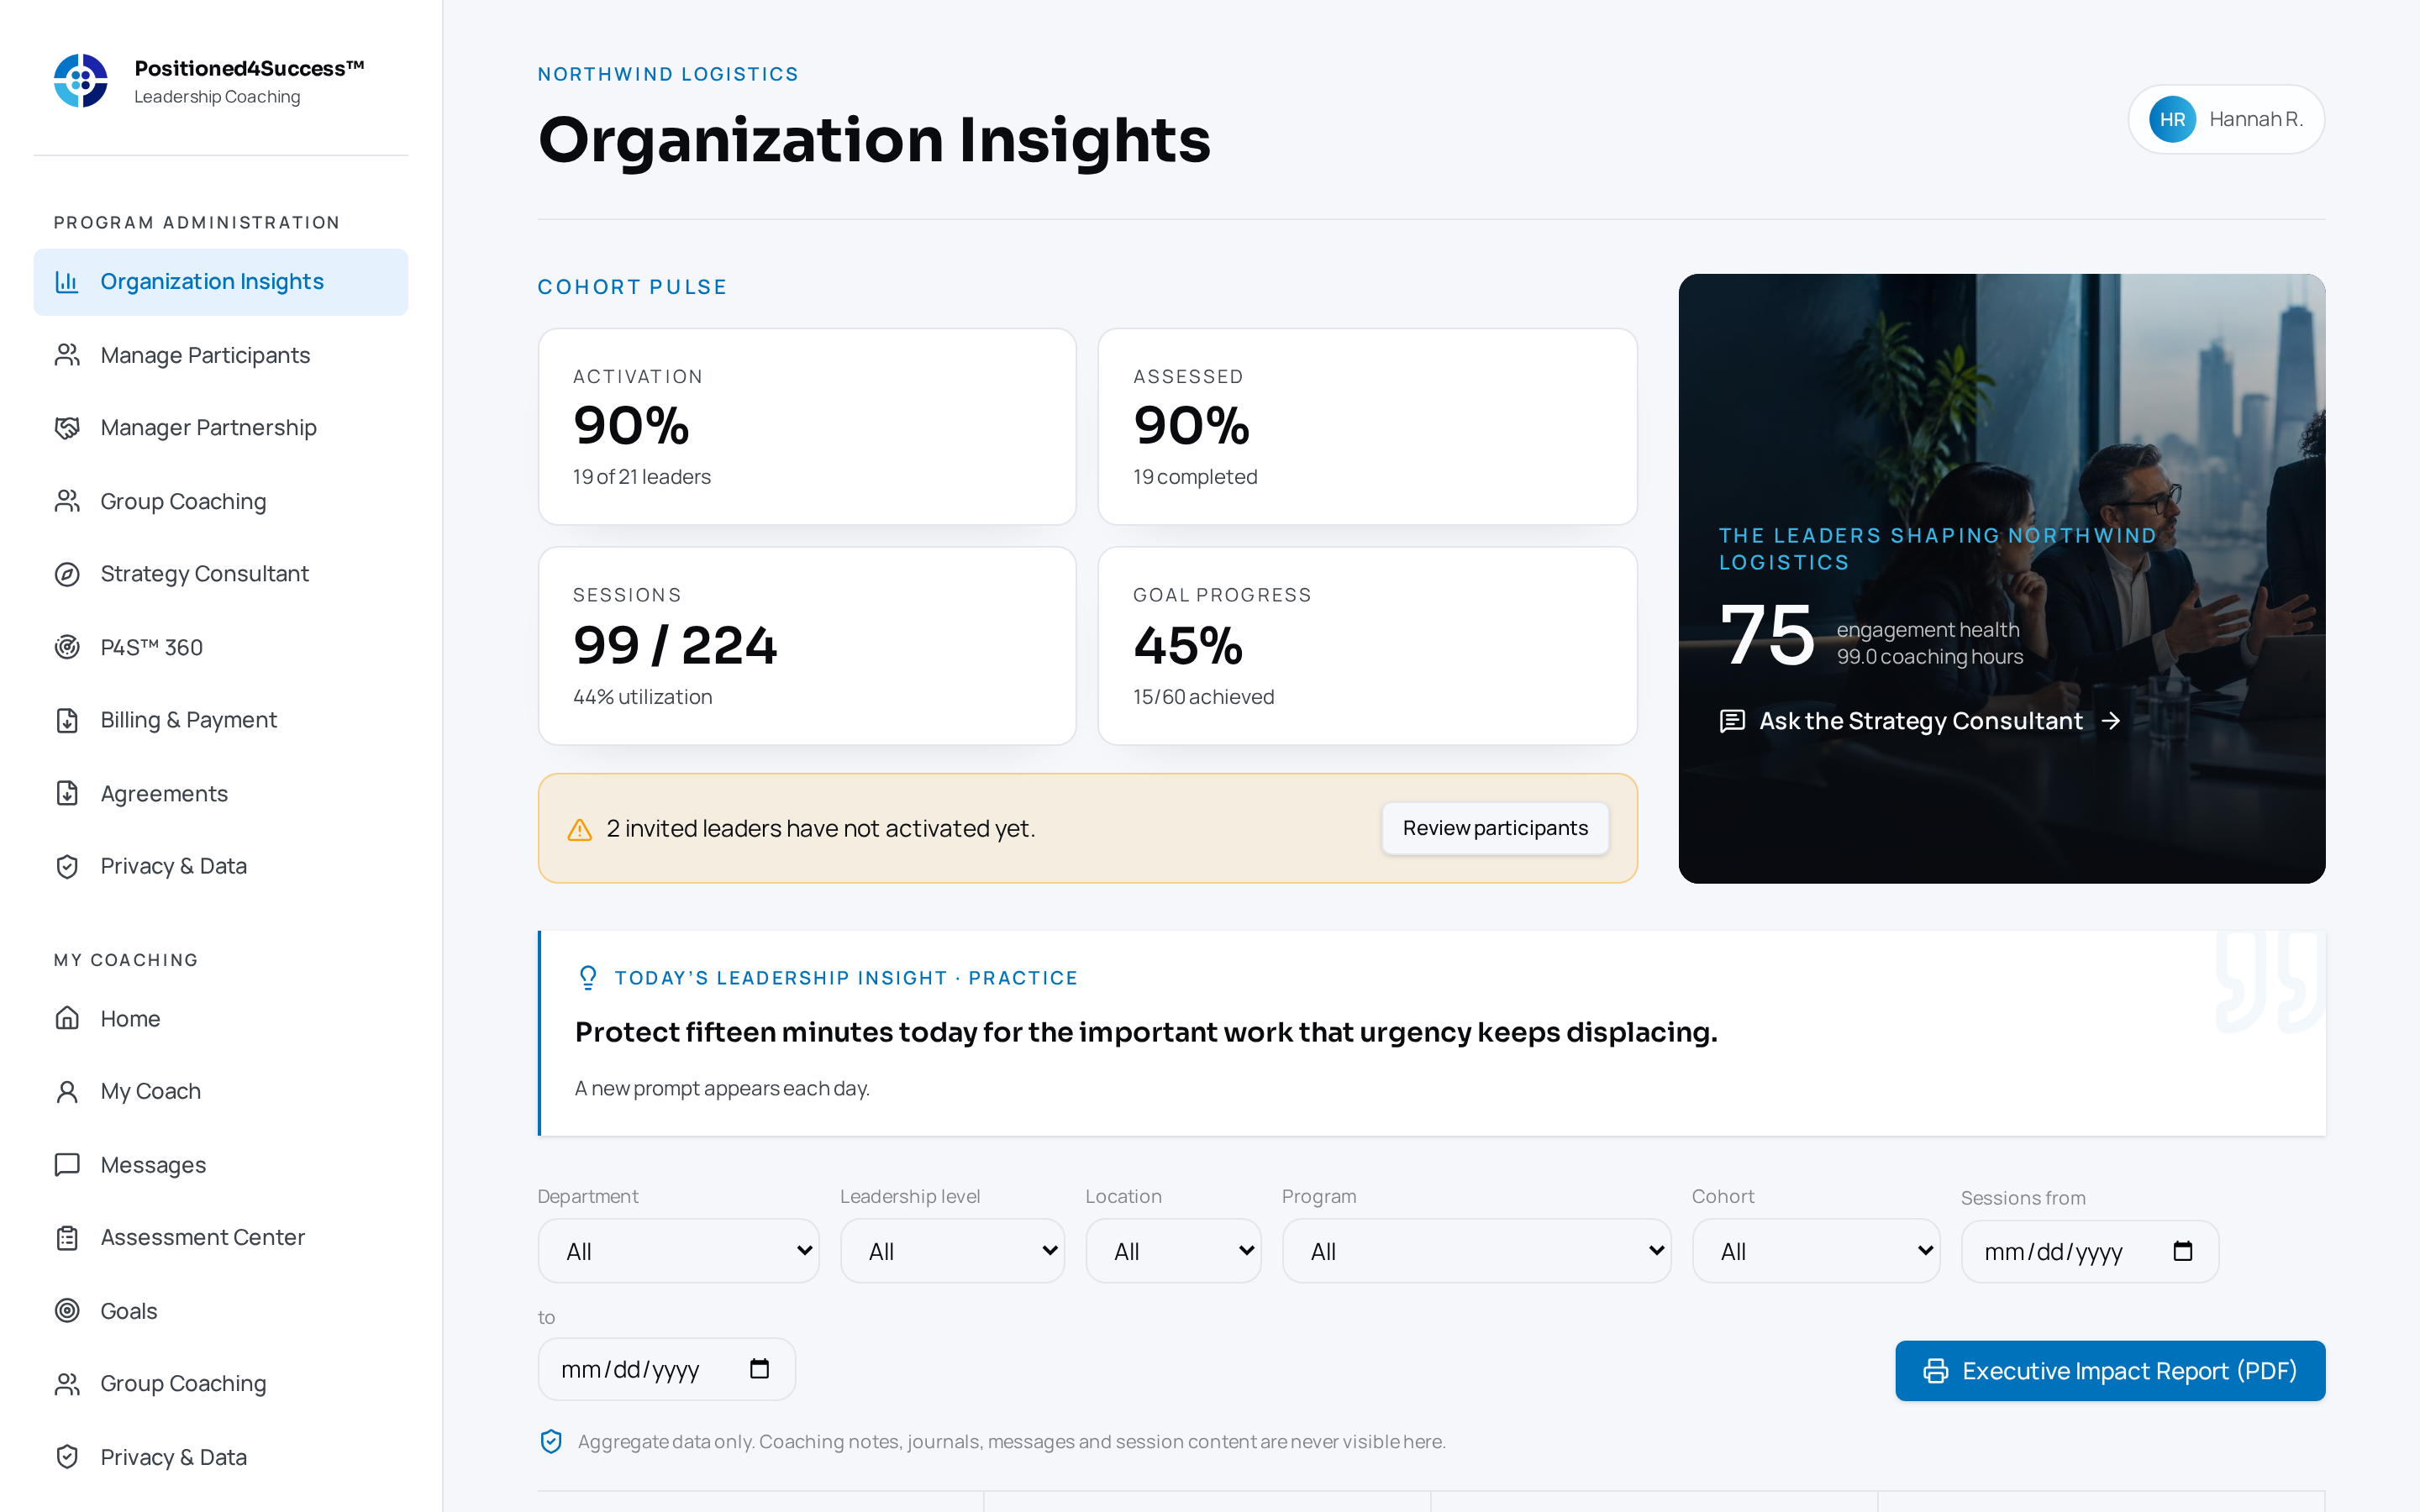
Task: Click the message icon beside Ask the Strategy Consultant
Action: (1732, 721)
